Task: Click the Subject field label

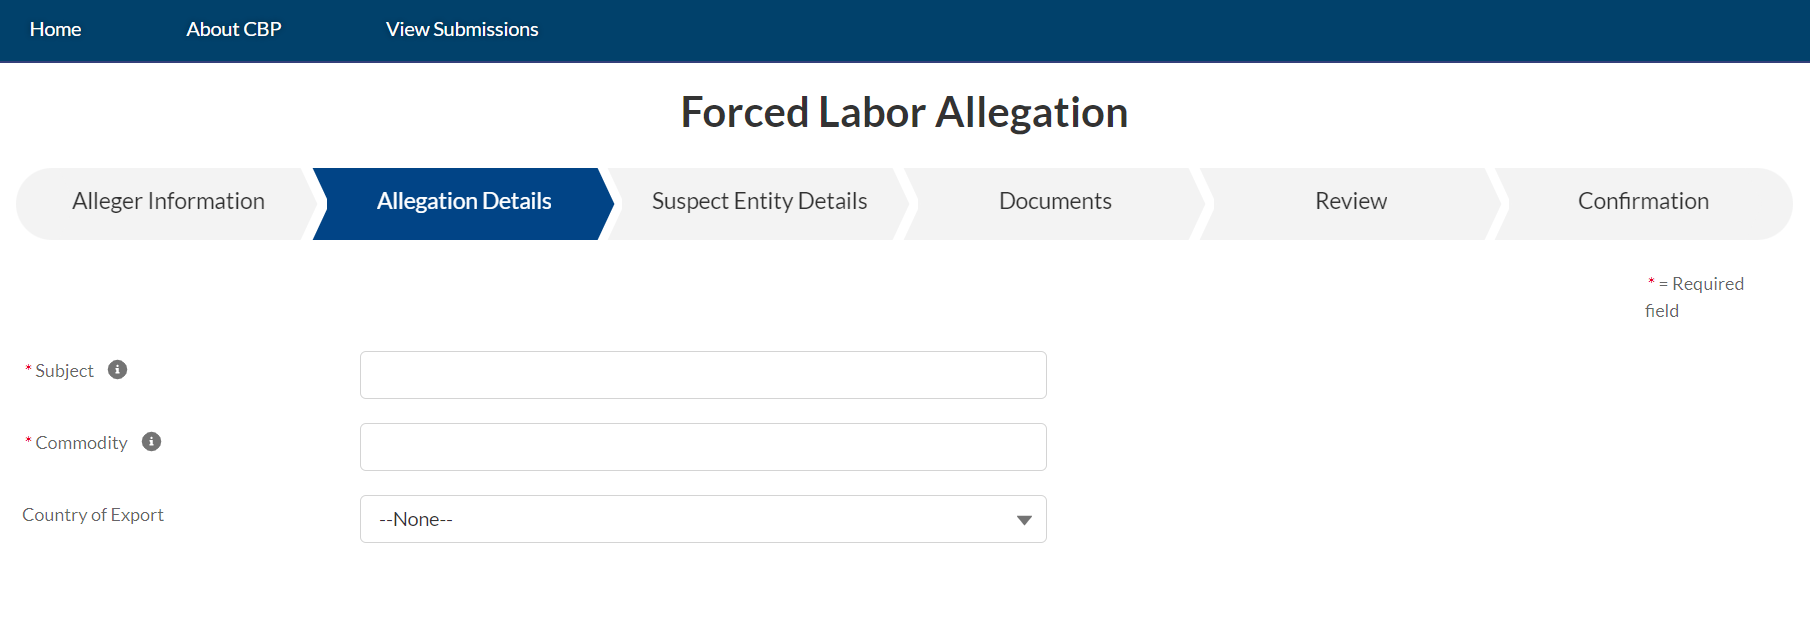Action: tap(64, 371)
